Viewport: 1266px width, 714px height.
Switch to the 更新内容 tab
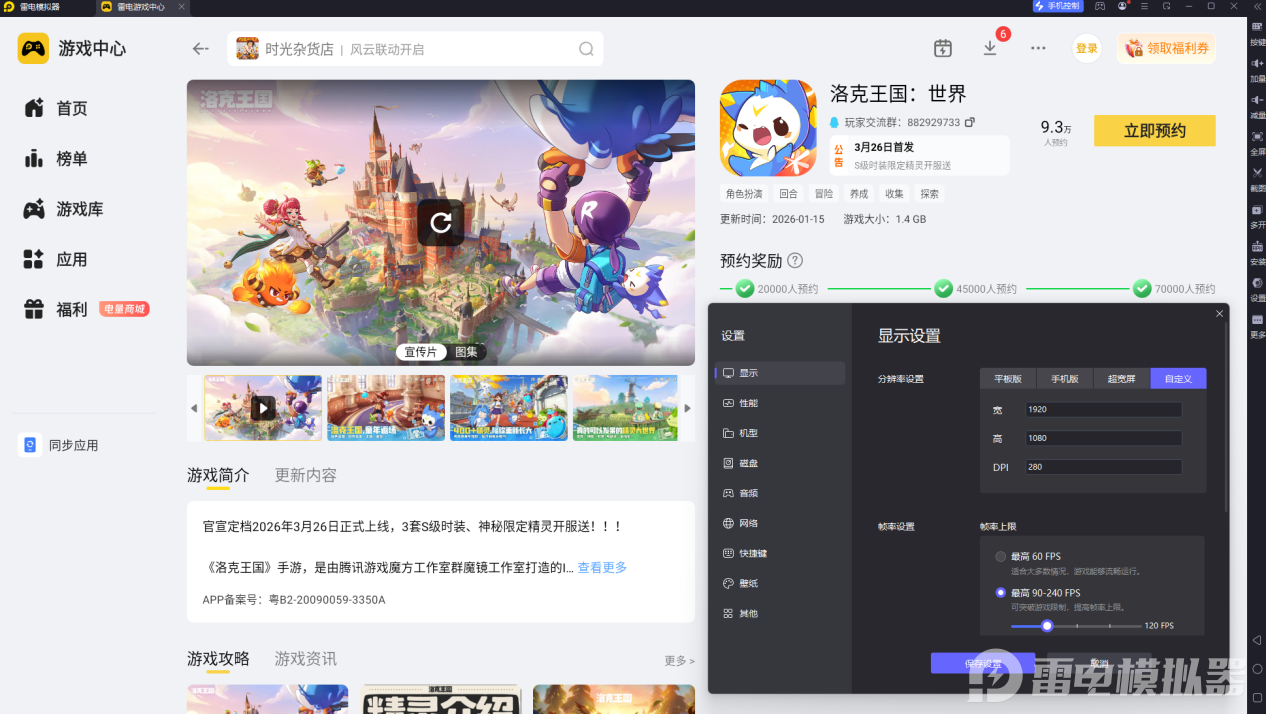pyautogui.click(x=306, y=475)
